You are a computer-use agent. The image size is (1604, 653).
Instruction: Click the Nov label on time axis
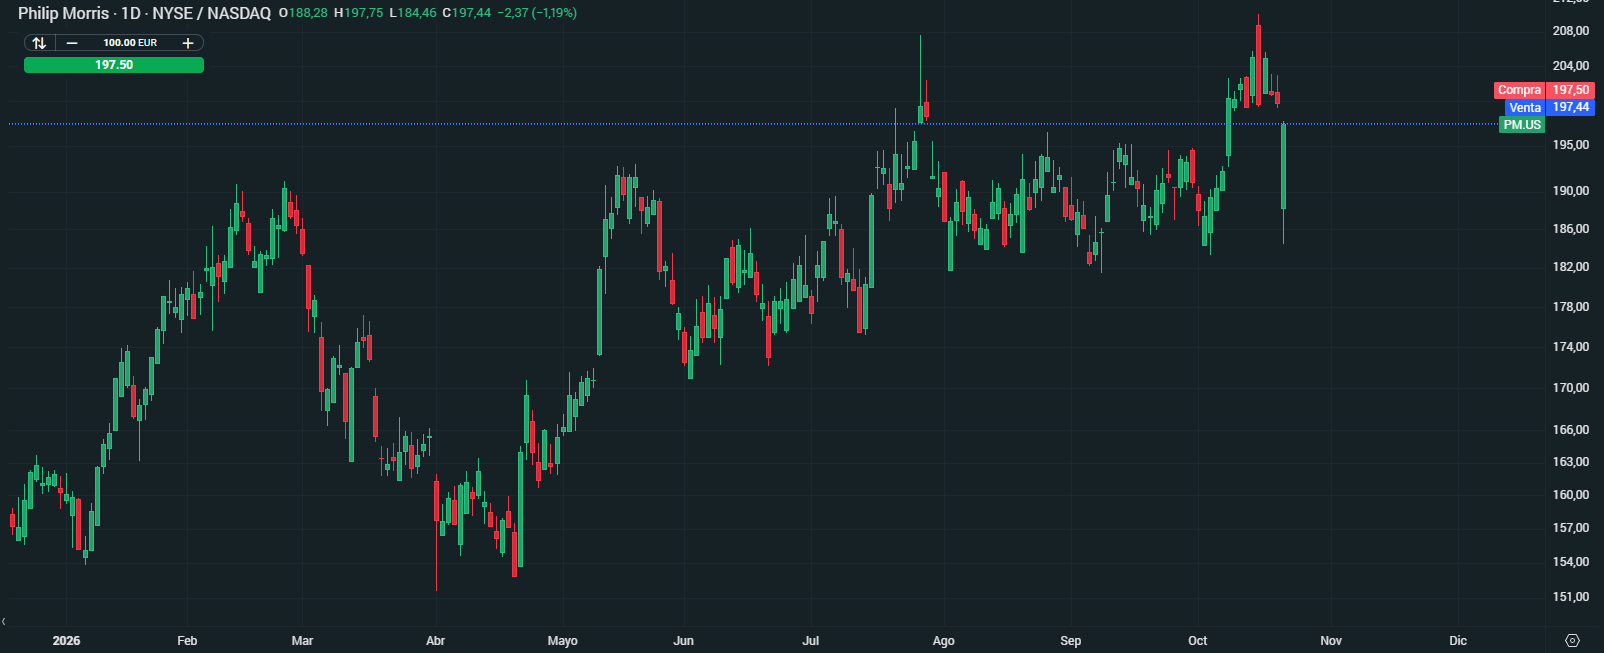[x=1331, y=641]
